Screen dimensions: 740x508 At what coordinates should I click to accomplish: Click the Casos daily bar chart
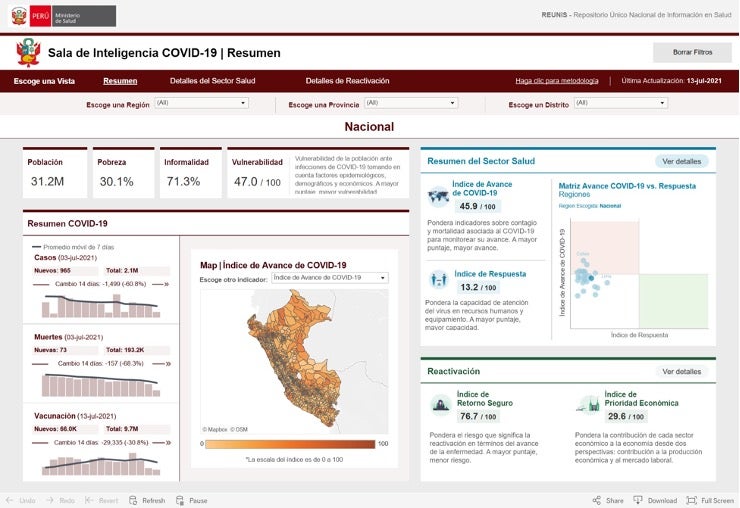101,305
